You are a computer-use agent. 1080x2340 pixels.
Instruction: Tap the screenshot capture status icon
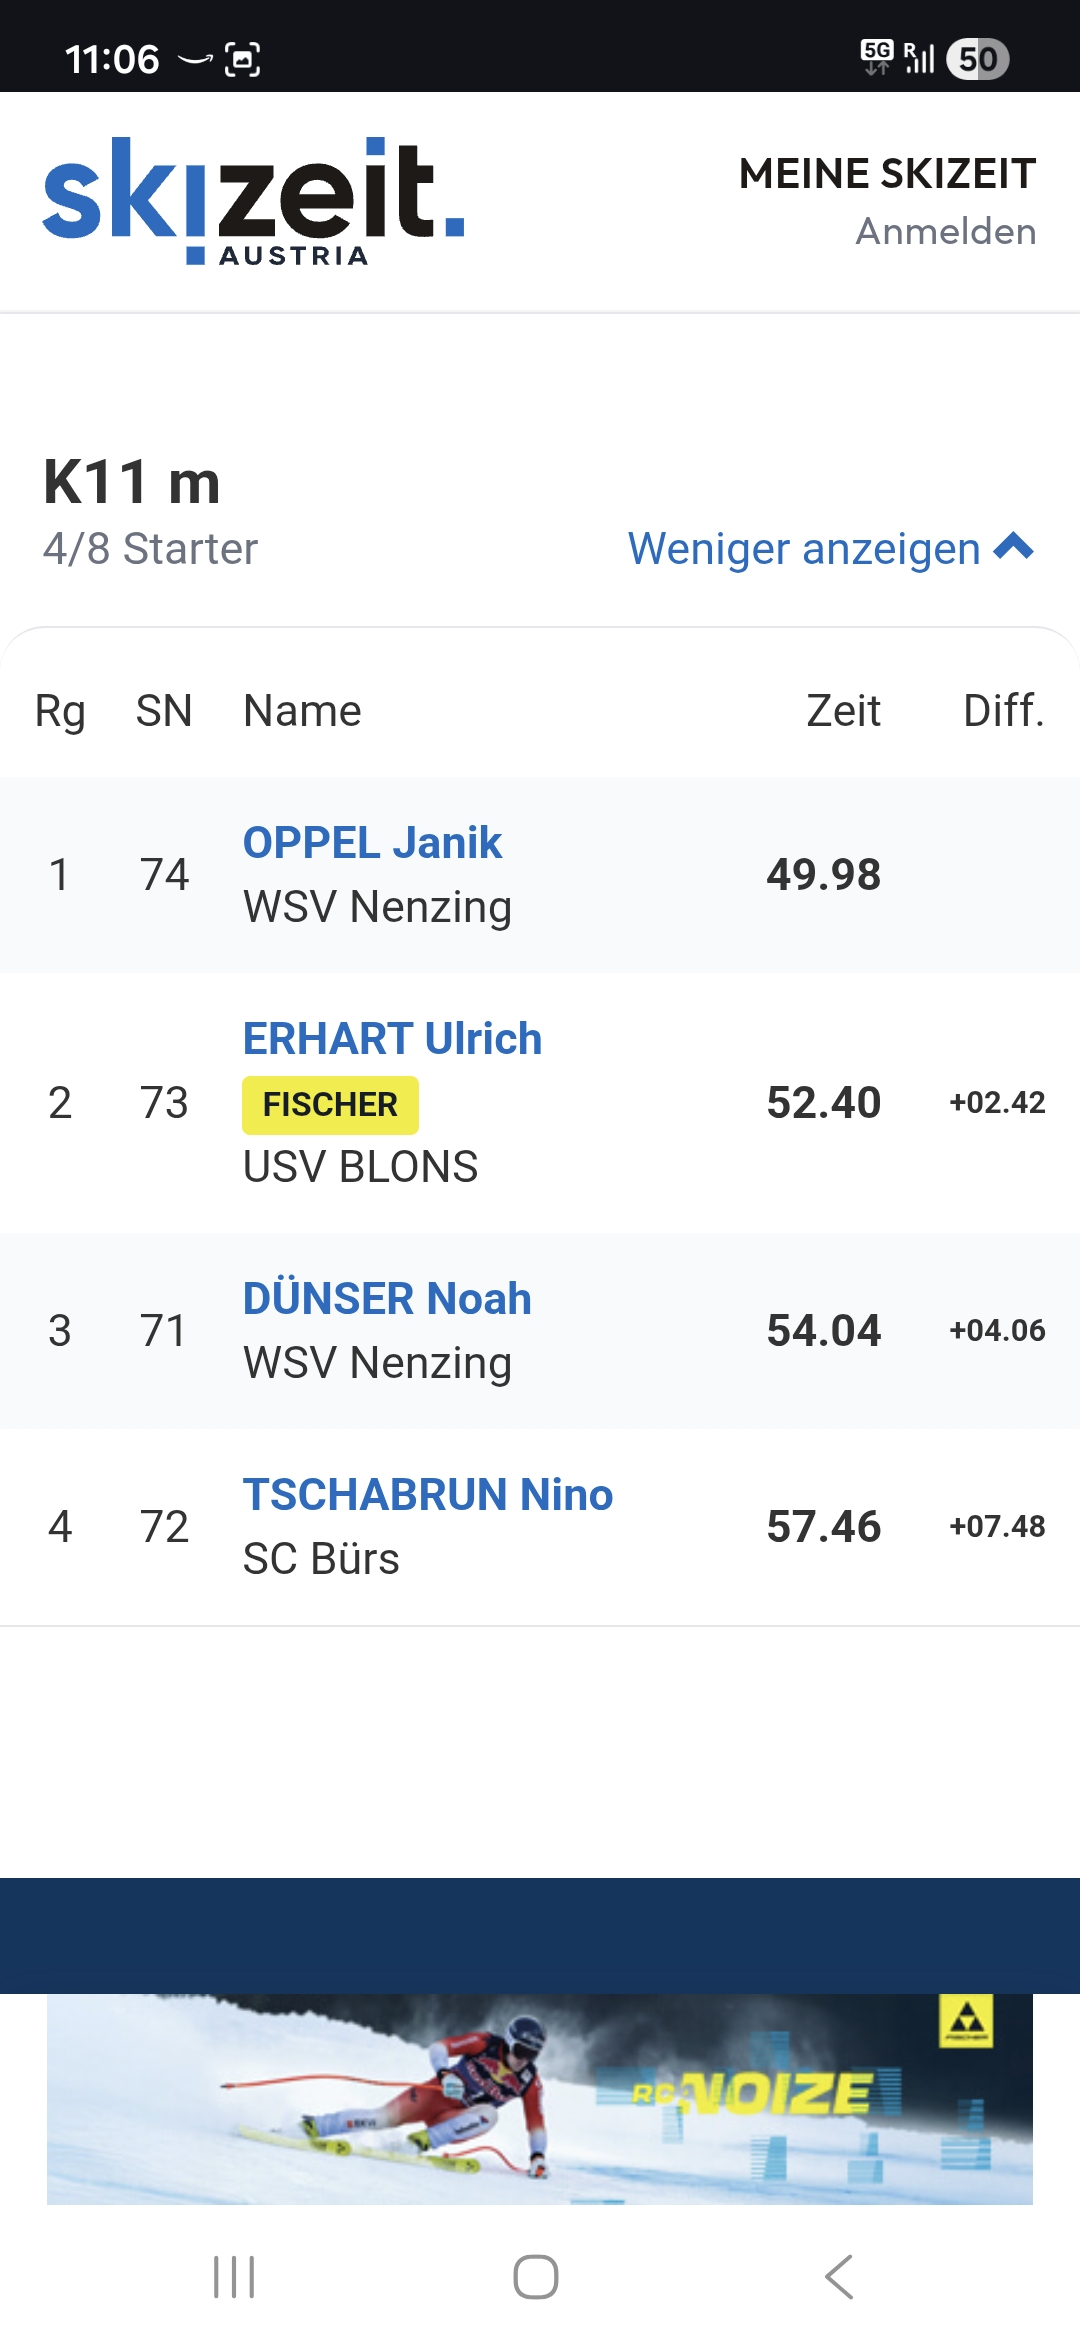click(x=242, y=60)
